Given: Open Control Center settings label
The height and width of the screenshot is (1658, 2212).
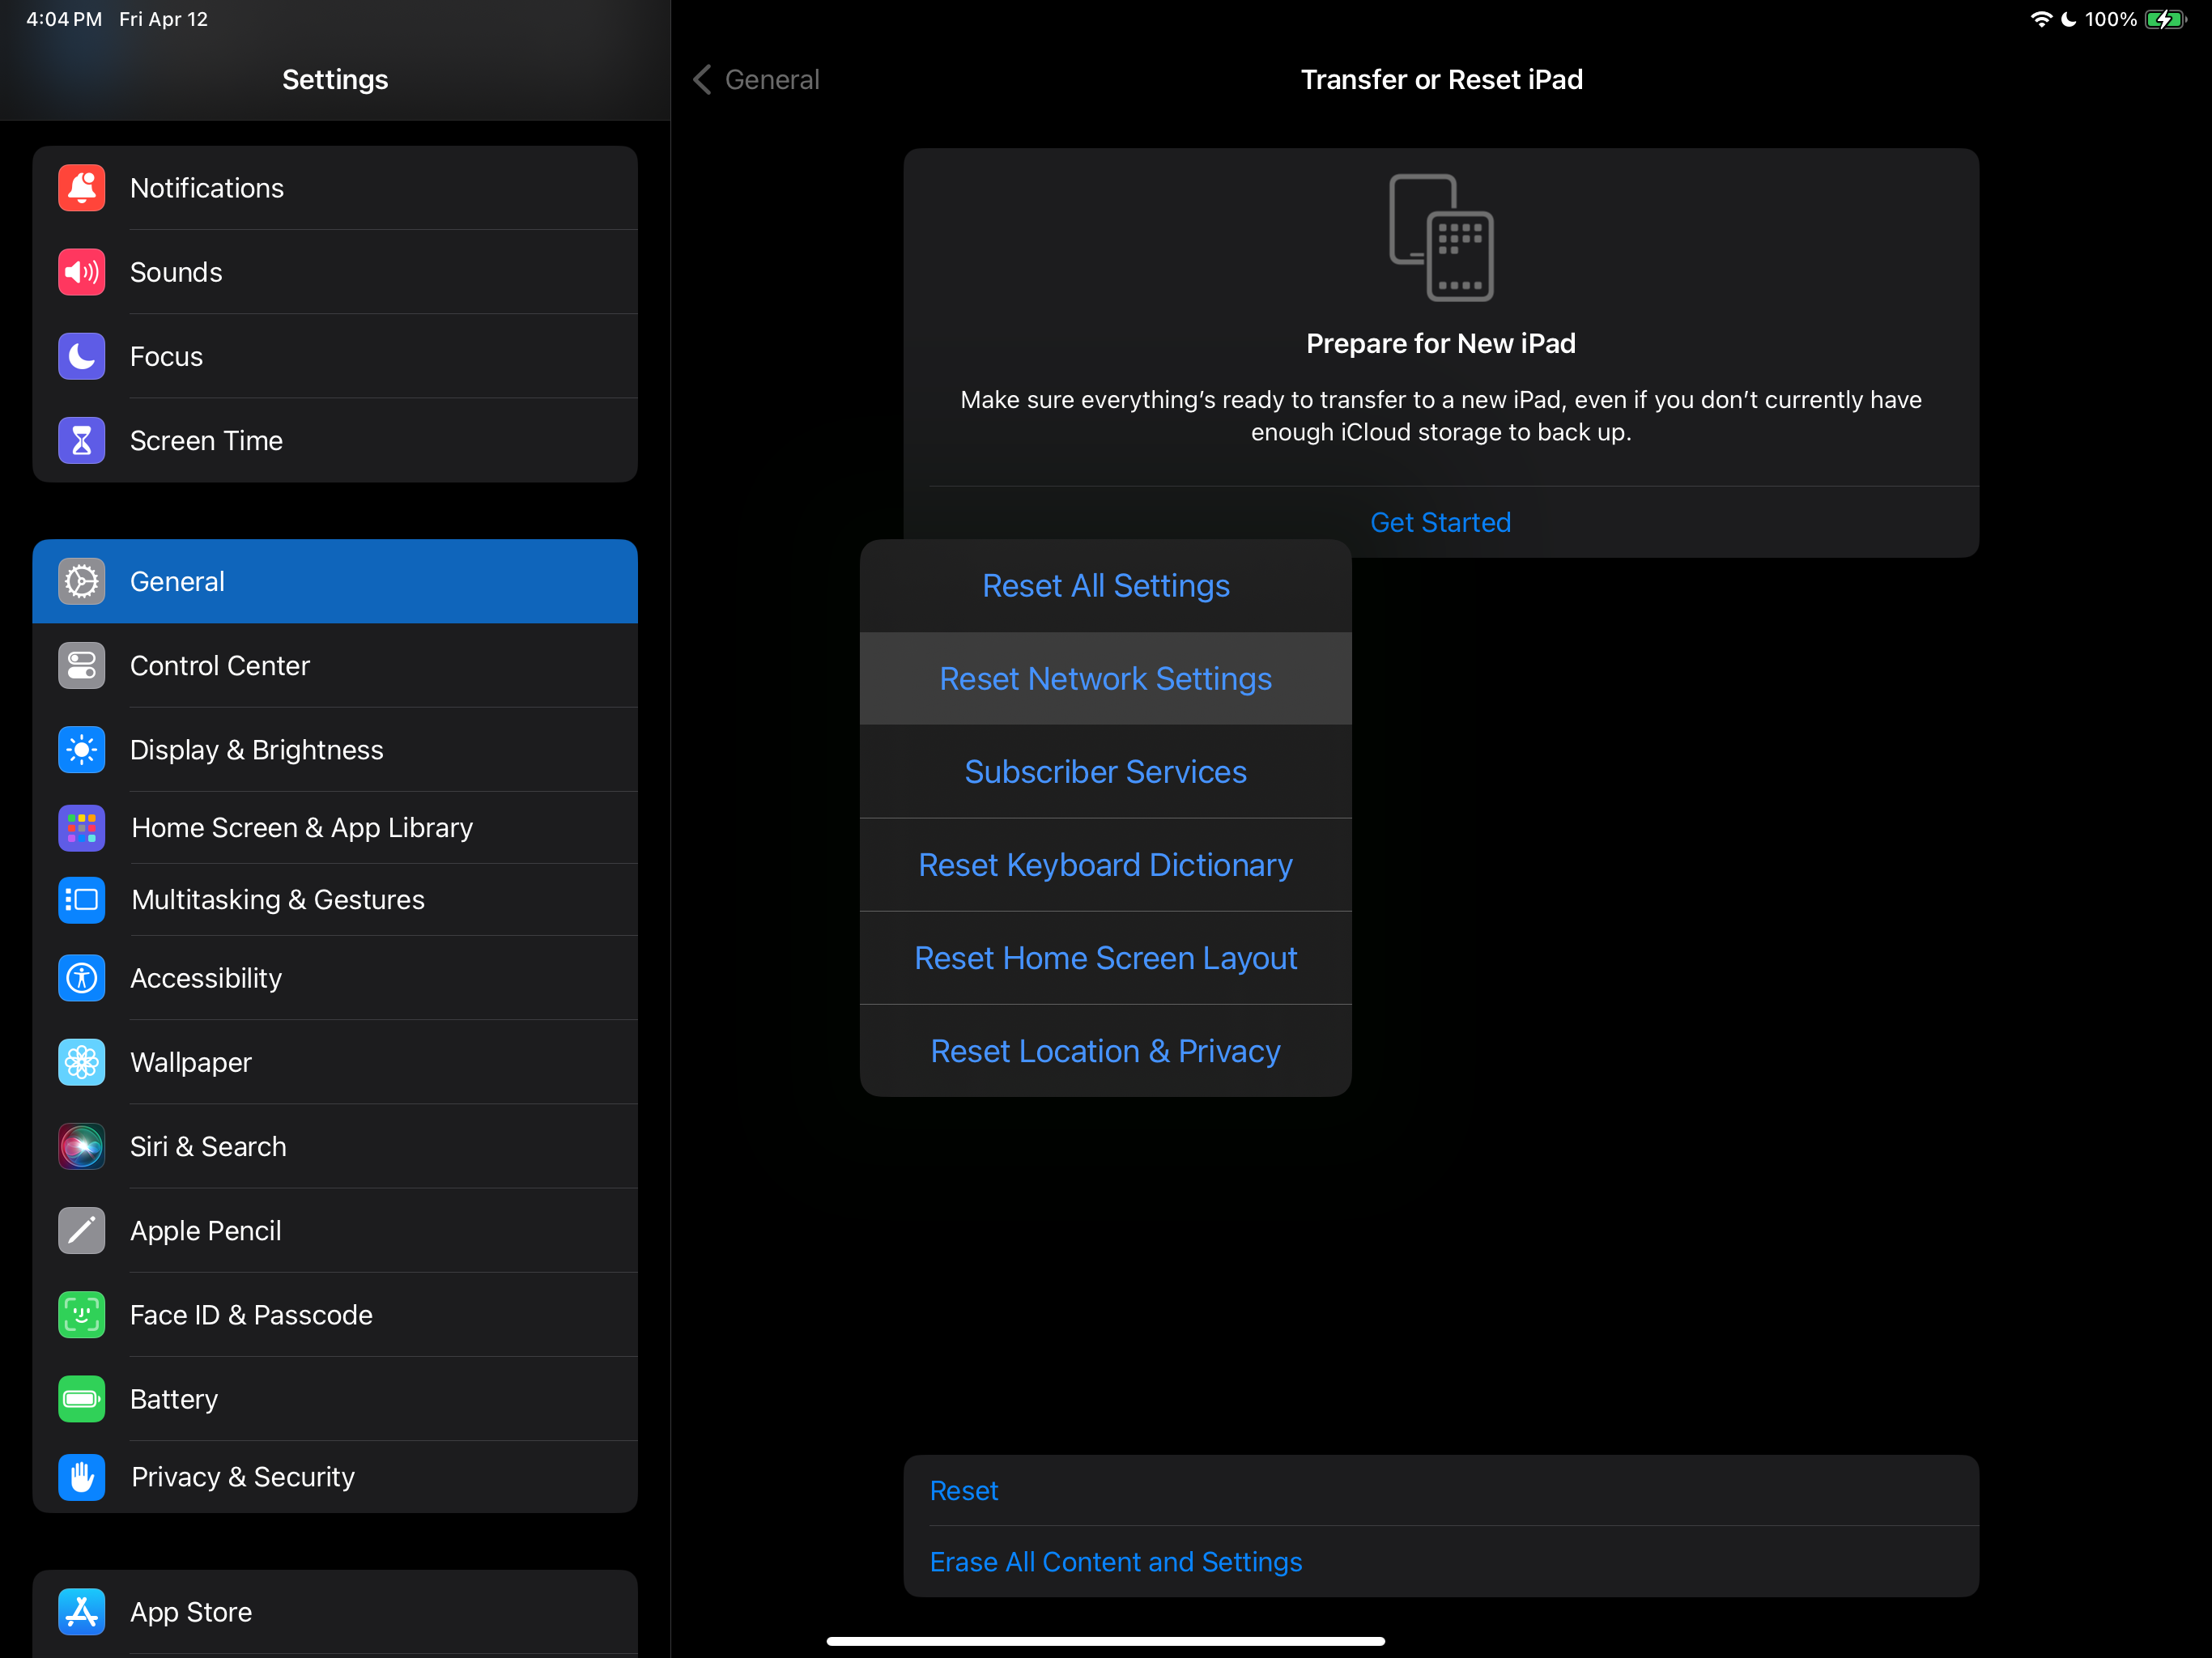Looking at the screenshot, I should click(x=220, y=665).
